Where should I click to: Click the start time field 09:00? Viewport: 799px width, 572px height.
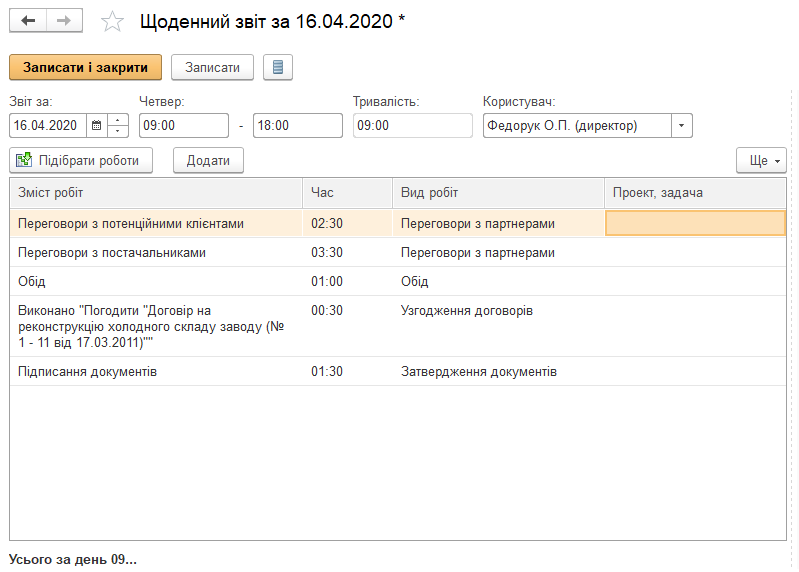tap(184, 125)
